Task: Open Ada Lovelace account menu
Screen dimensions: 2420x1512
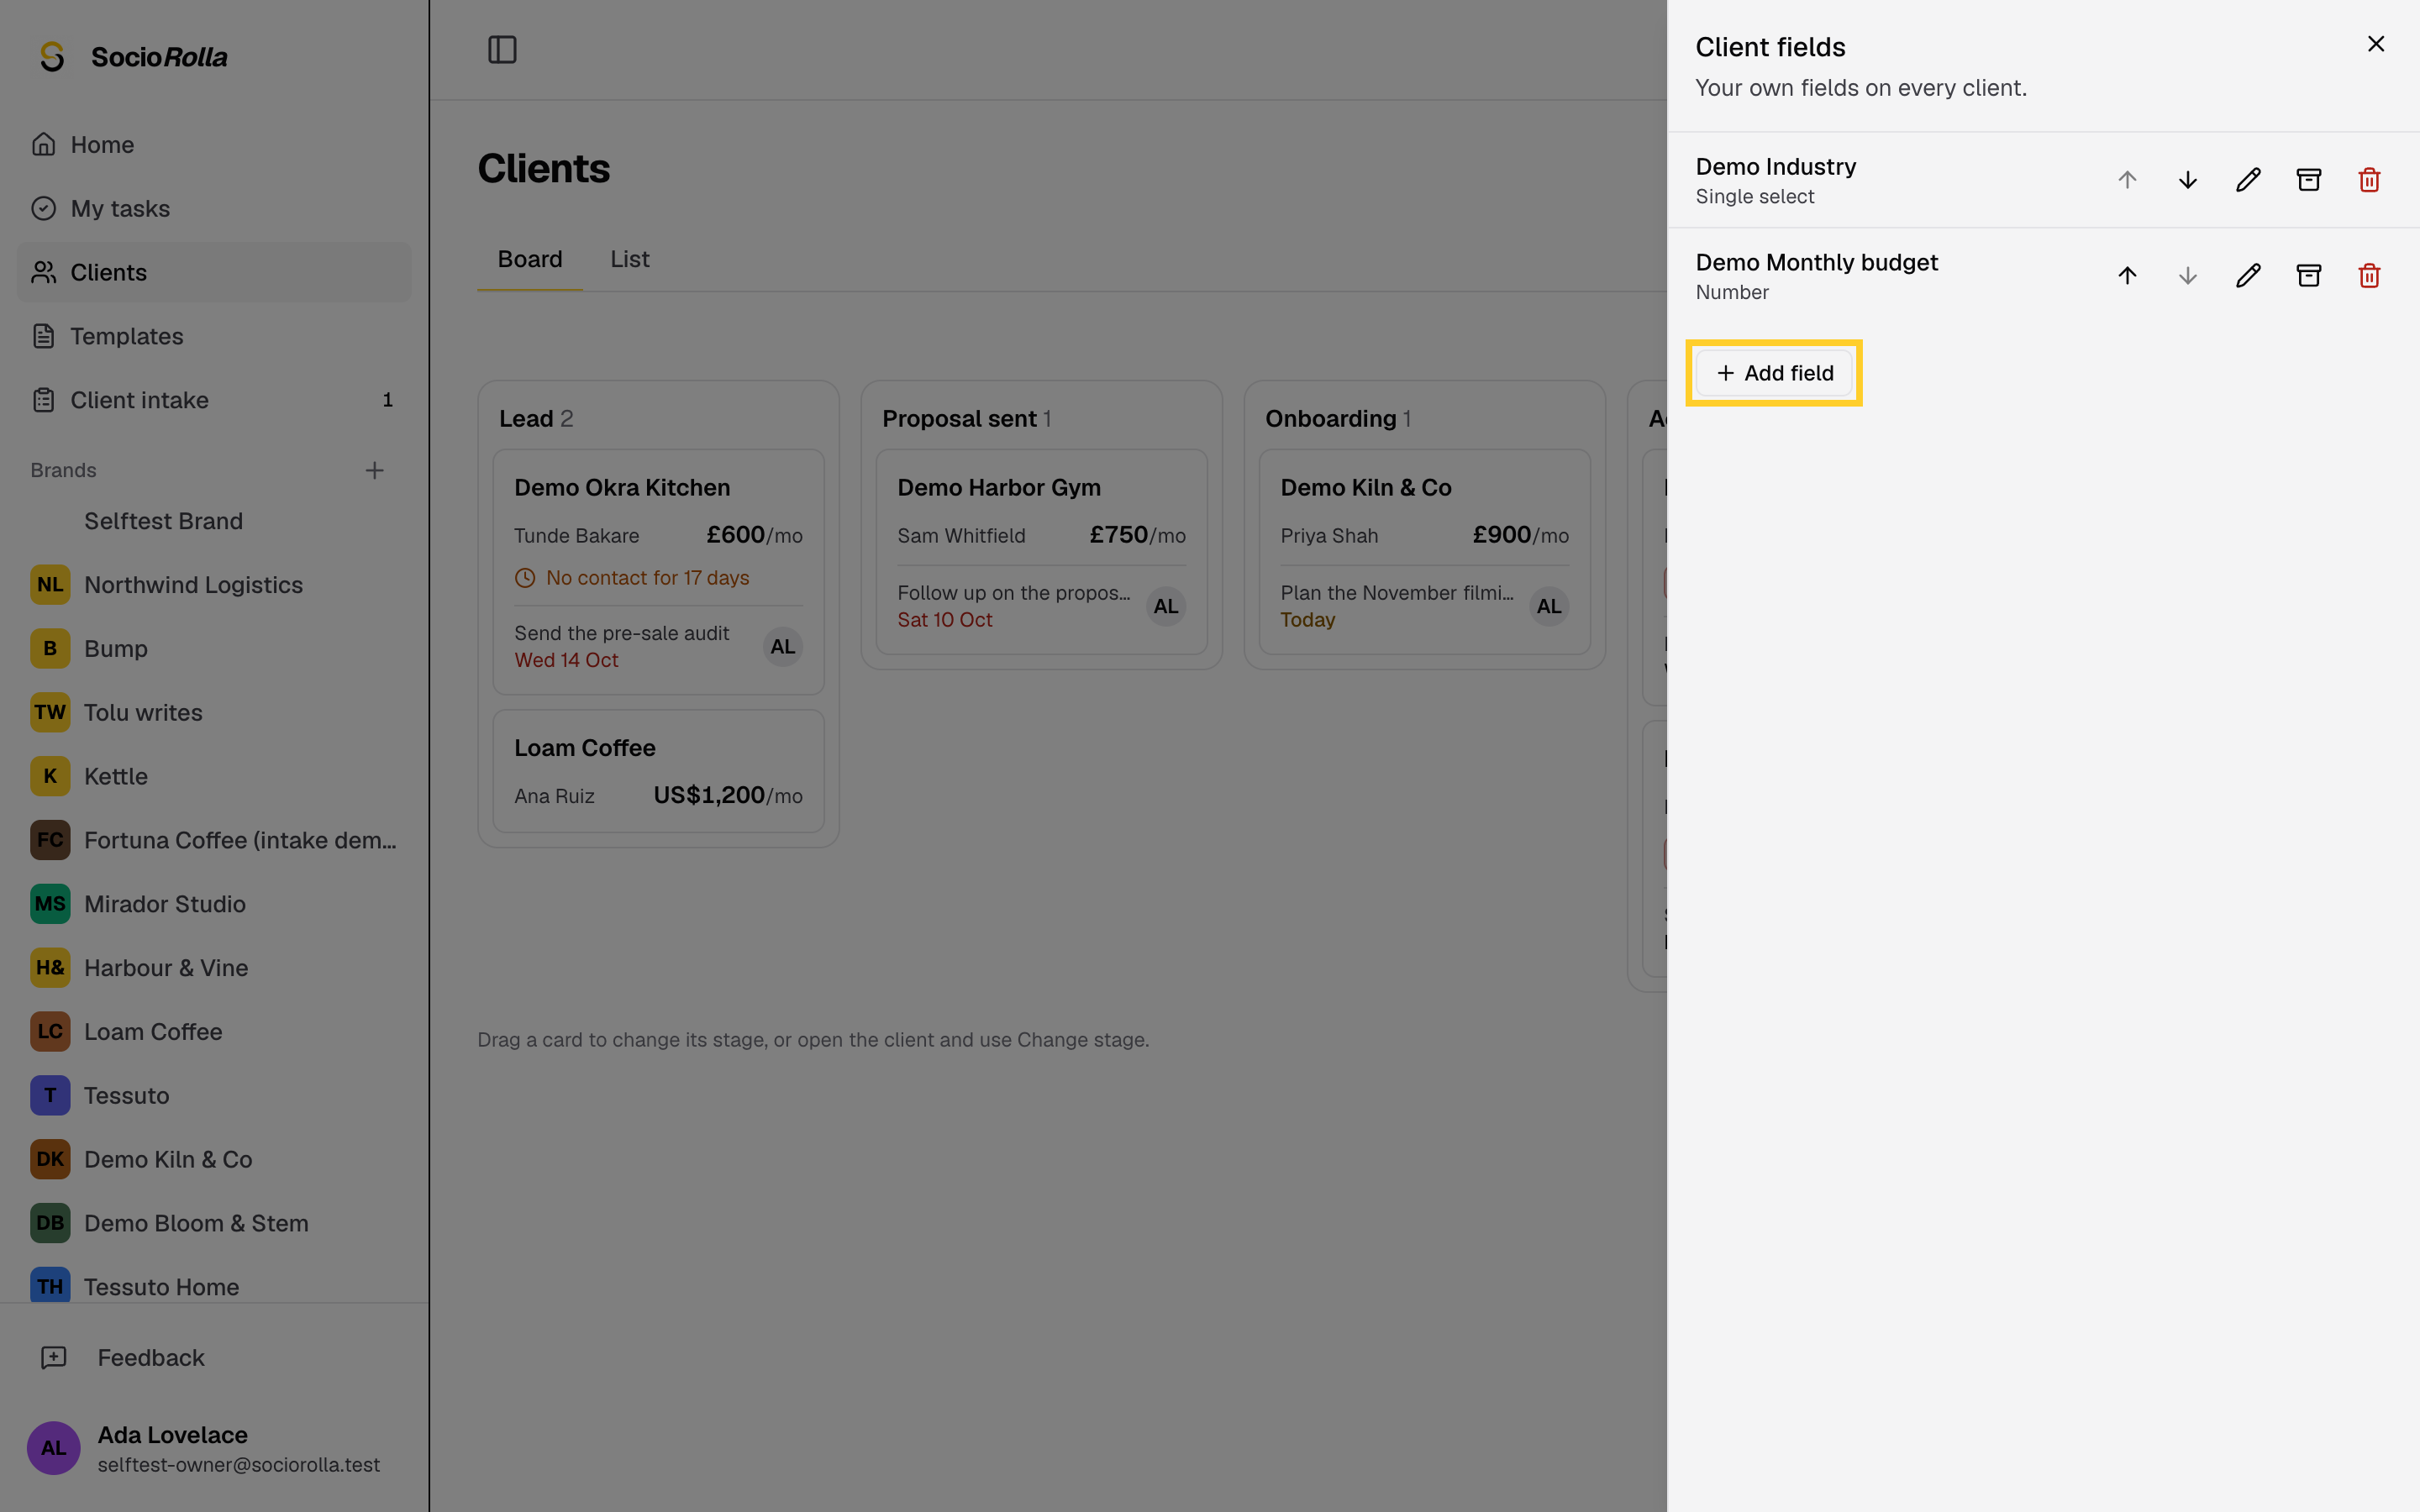Action: pyautogui.click(x=214, y=1448)
